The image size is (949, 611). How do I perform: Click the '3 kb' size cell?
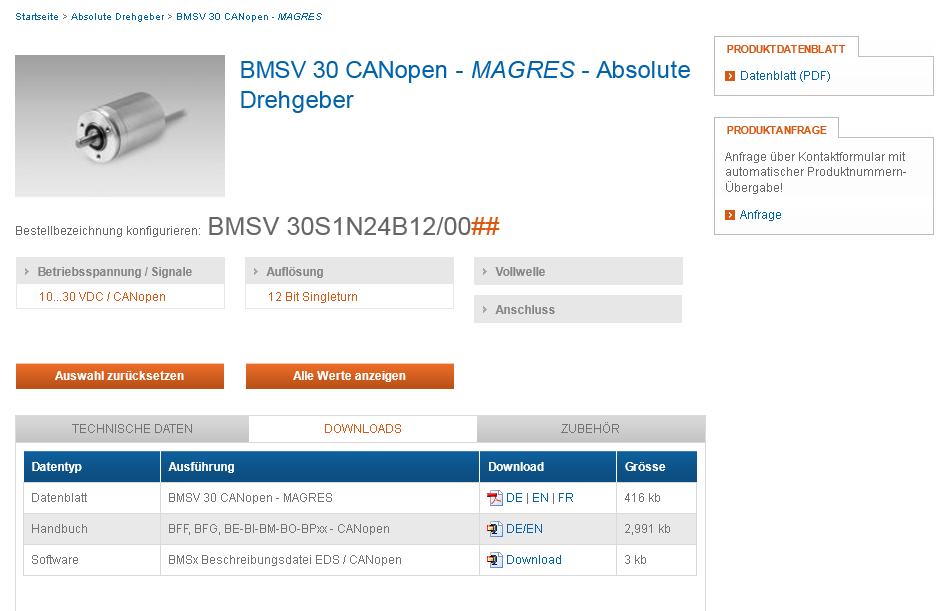click(x=657, y=560)
